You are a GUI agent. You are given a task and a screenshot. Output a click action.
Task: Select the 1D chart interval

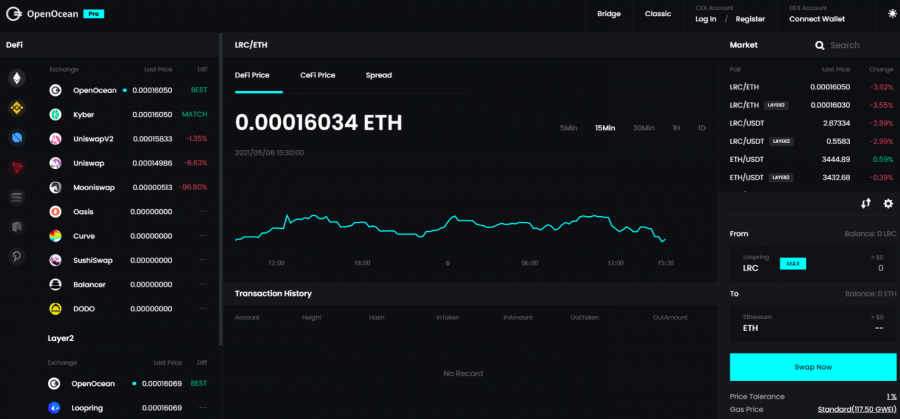pos(701,128)
